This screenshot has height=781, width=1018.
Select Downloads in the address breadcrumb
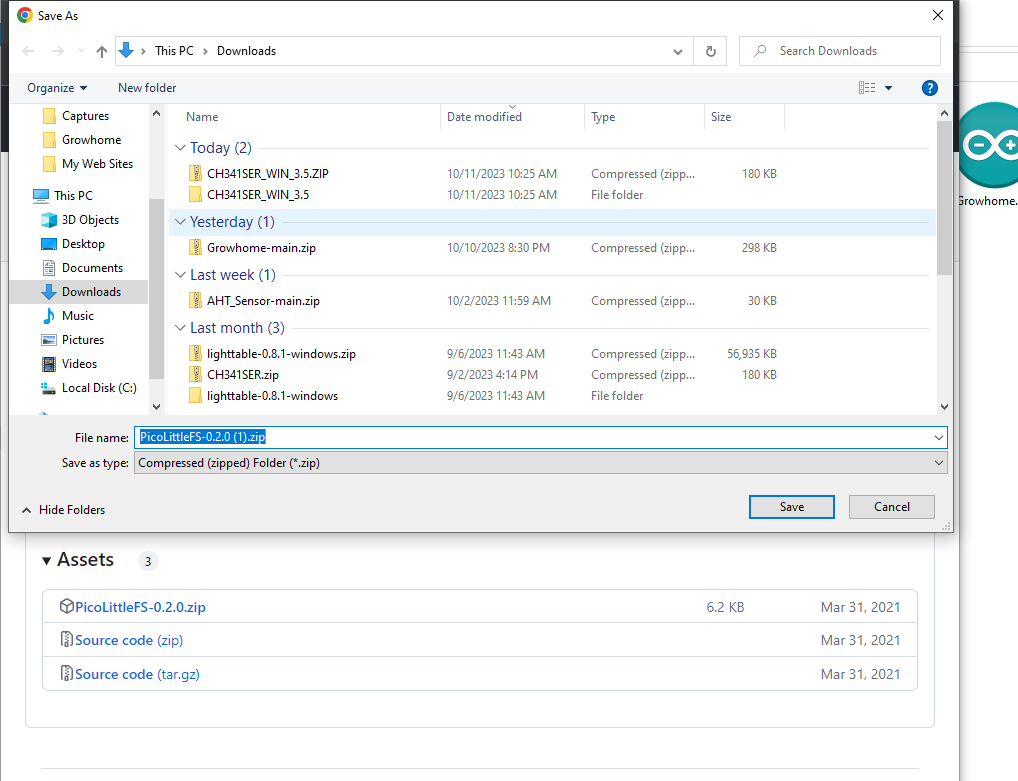(x=246, y=51)
